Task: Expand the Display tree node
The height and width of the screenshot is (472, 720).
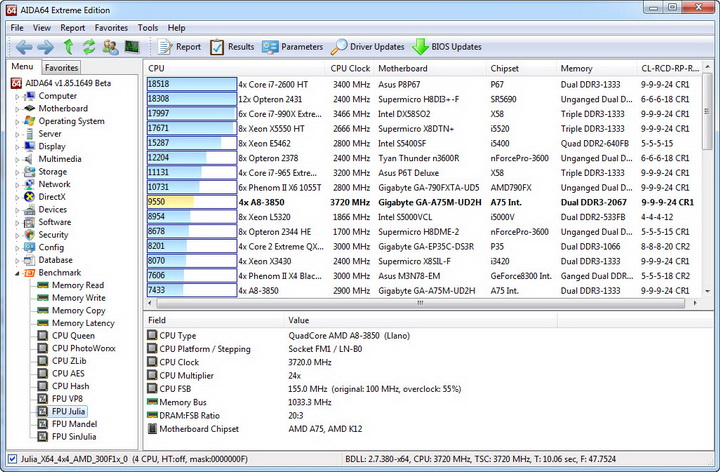Action: (x=17, y=147)
